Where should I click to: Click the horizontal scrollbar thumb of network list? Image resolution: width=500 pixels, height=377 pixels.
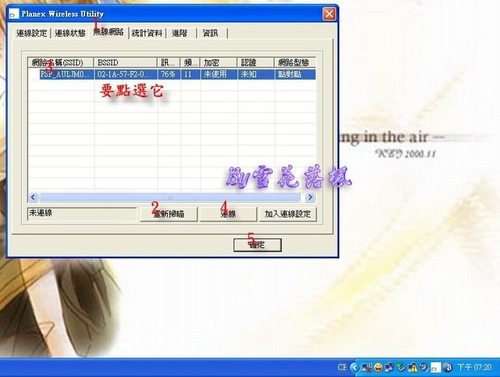pyautogui.click(x=170, y=197)
